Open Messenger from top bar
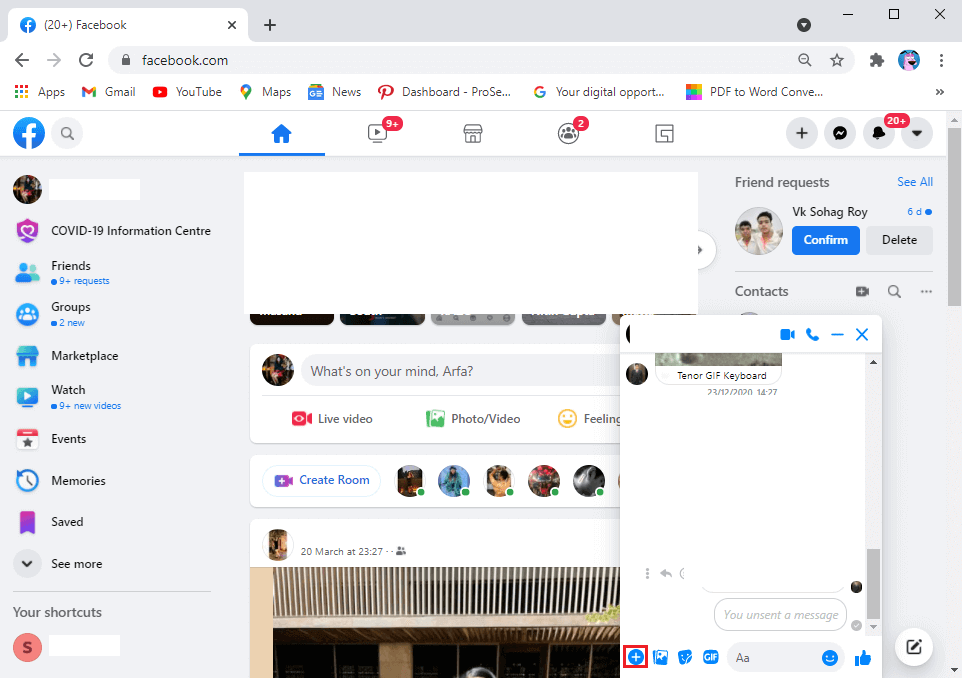This screenshot has height=678, width=962. pos(840,133)
